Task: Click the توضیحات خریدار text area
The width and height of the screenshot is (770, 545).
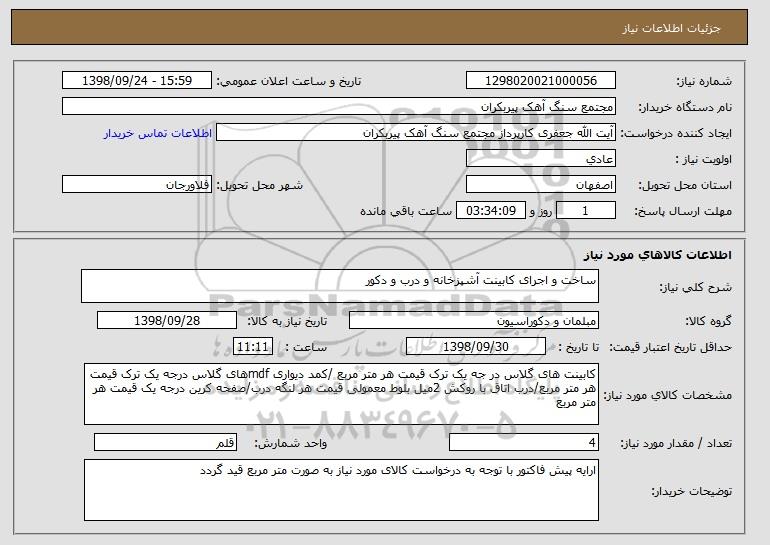Action: coord(341,490)
